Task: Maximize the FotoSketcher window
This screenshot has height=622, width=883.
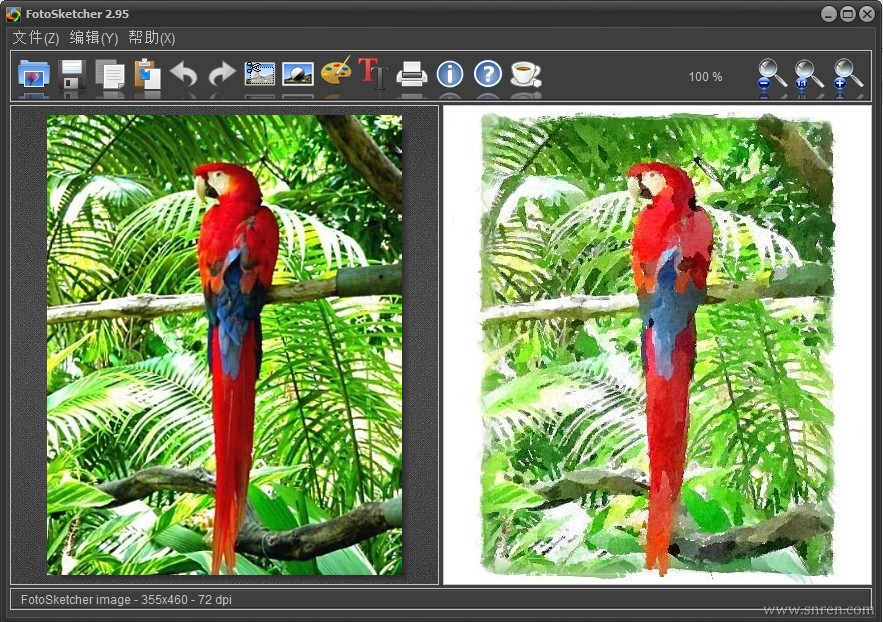Action: coord(848,14)
